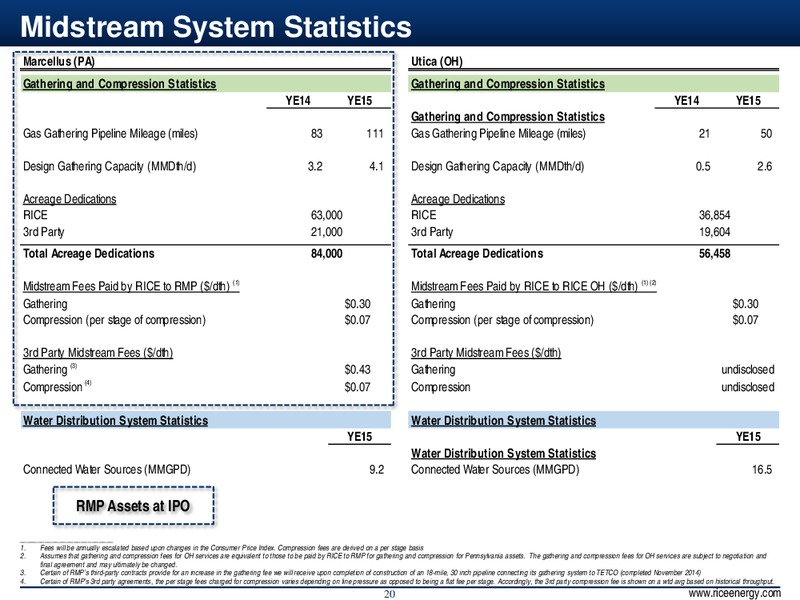This screenshot has height=600, width=800.
Task: Click 'Midstream Fees Paid by RICE to RMP' subheading
Action: [x=131, y=286]
